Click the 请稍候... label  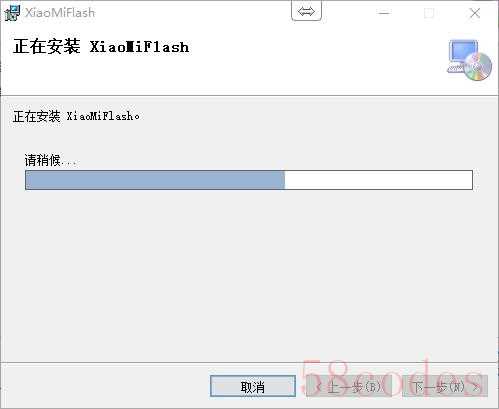point(50,160)
